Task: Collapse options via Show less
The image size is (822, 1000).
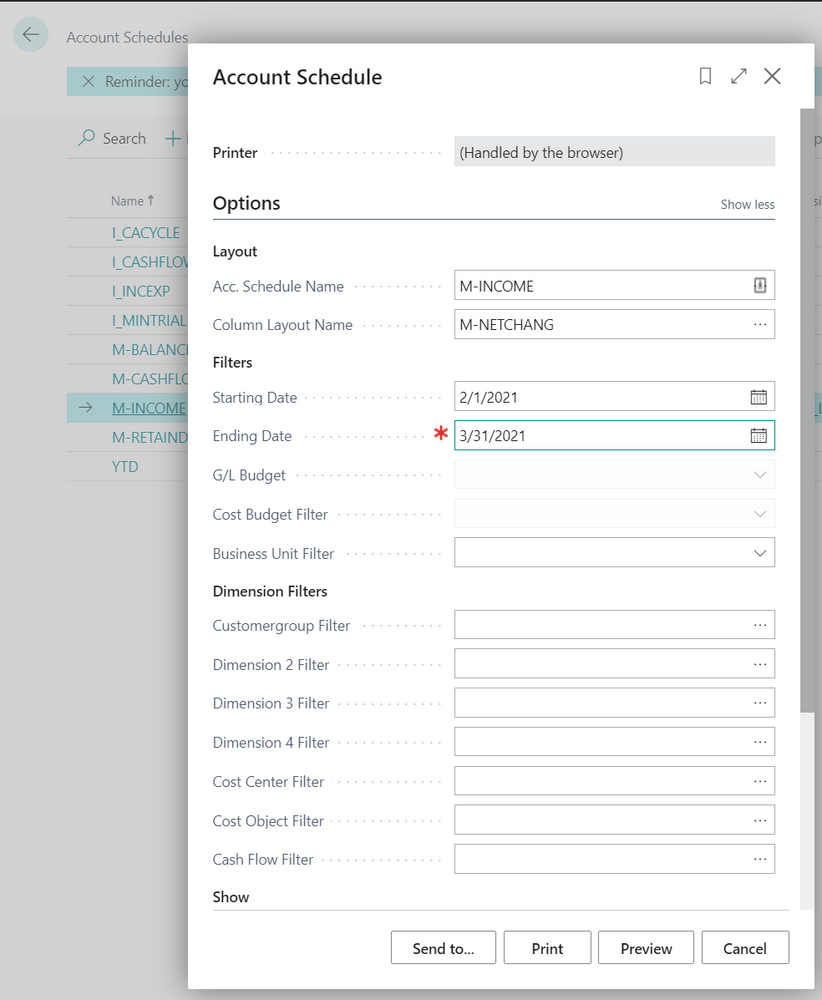Action: click(747, 204)
